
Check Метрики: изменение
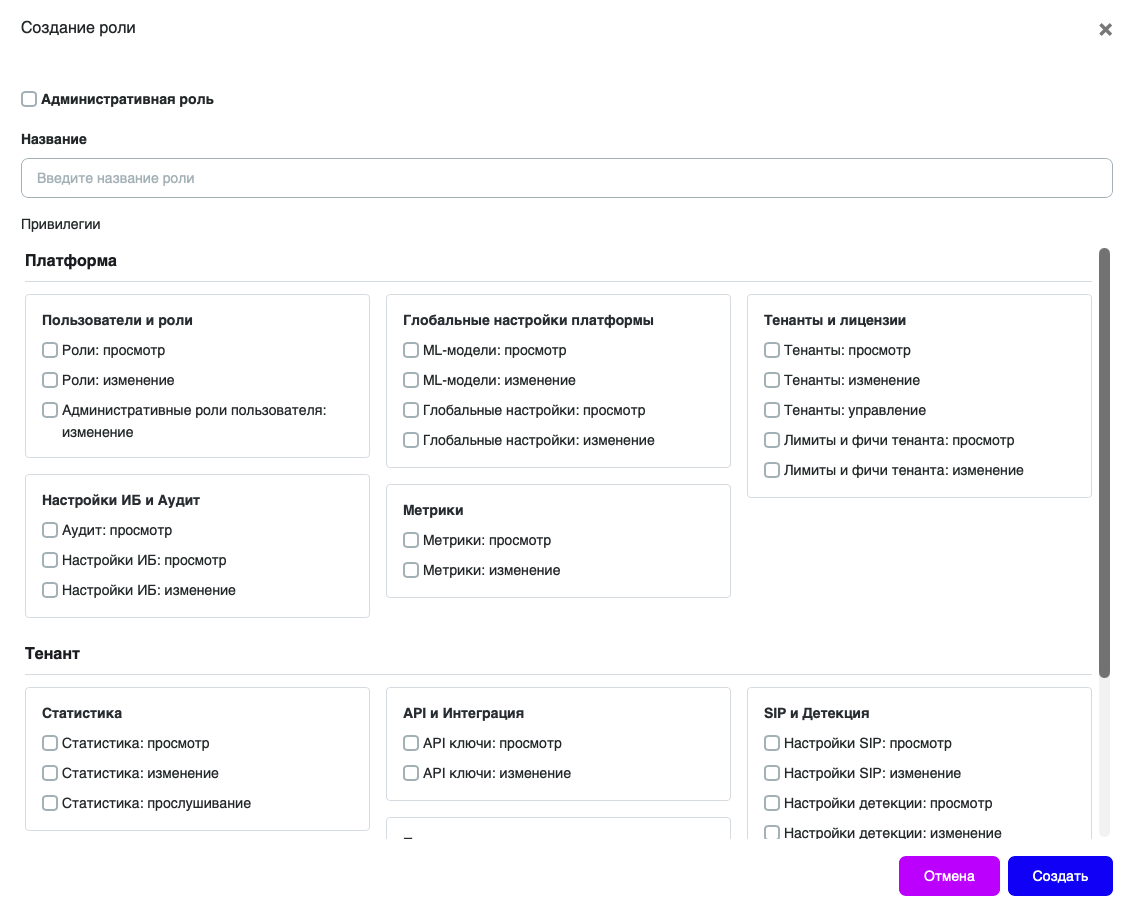411,570
